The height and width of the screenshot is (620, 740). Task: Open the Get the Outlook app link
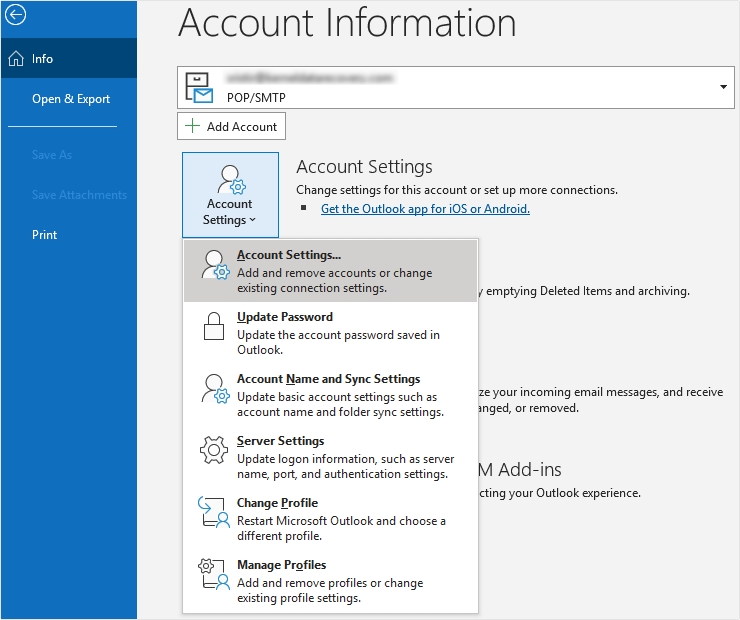point(425,209)
